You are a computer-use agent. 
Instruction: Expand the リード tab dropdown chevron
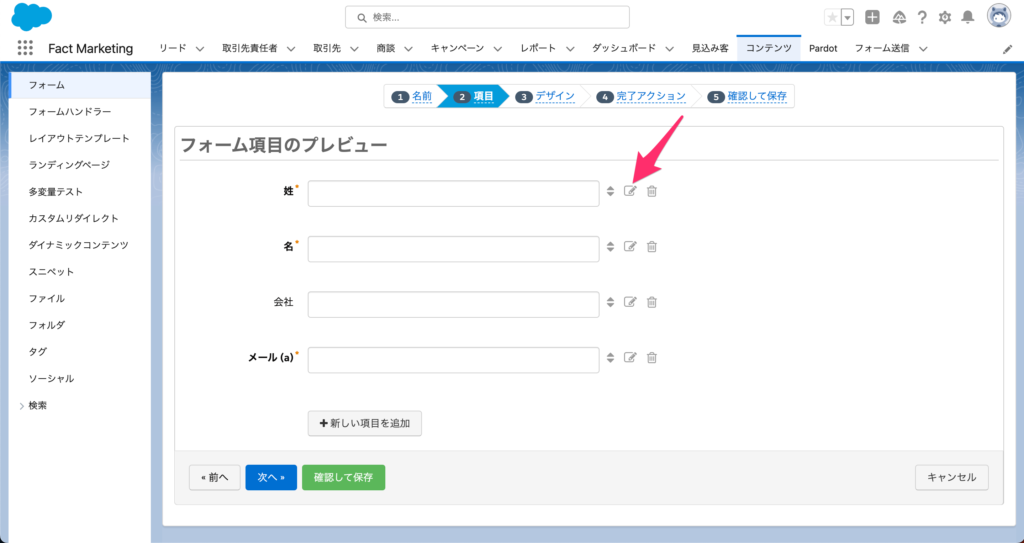point(200,48)
